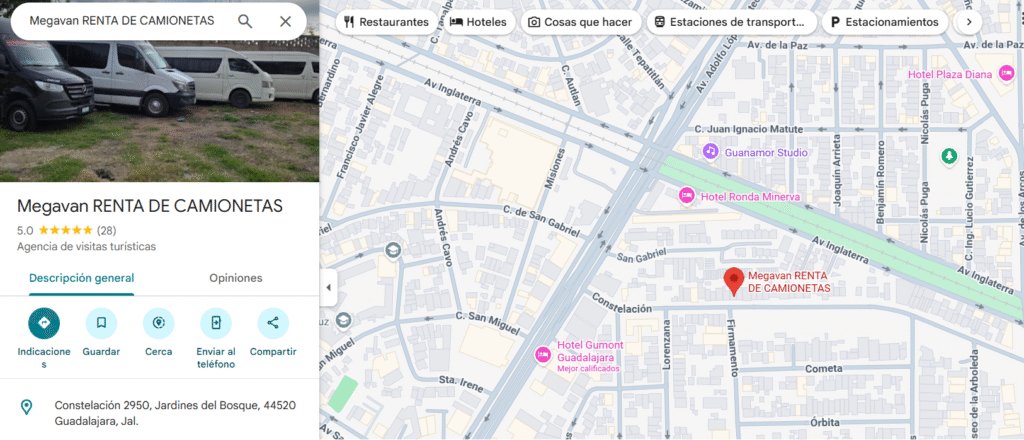Click the search magnifier icon

point(245,21)
